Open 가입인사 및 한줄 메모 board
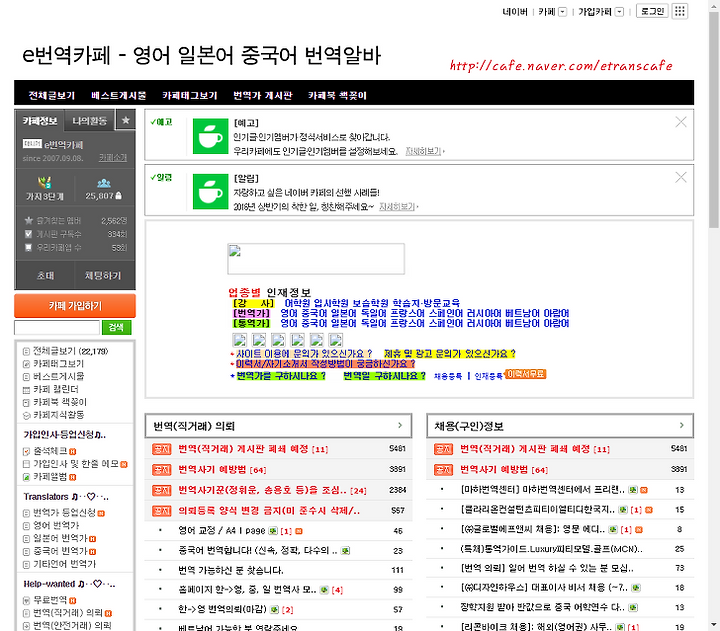Screen dimensions: 720x631 tap(76, 464)
